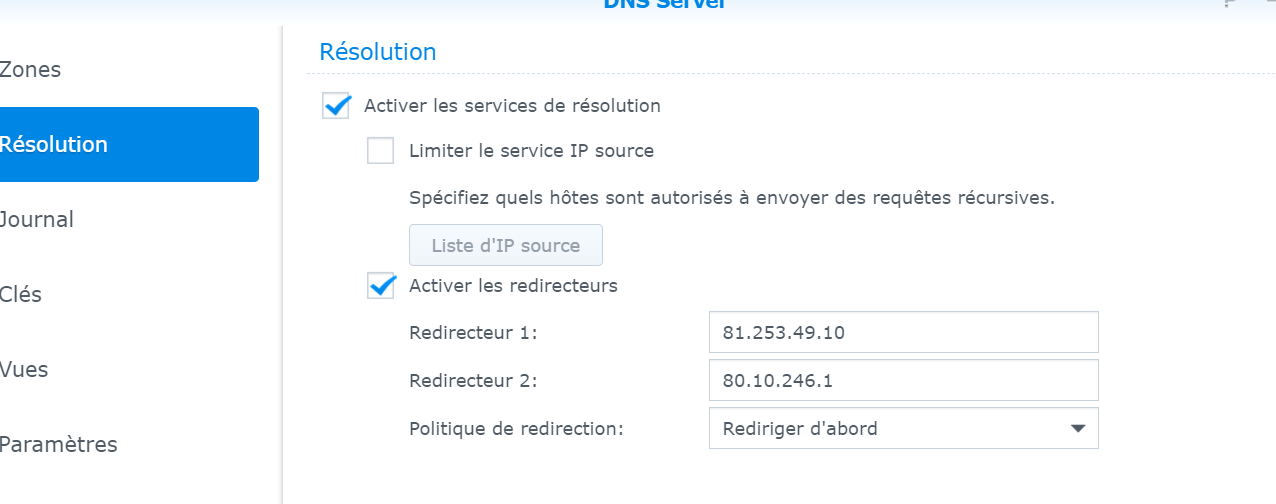Click the "Spécifiez quels hôtes" description text
1276x504 pixels.
pyautogui.click(x=731, y=197)
